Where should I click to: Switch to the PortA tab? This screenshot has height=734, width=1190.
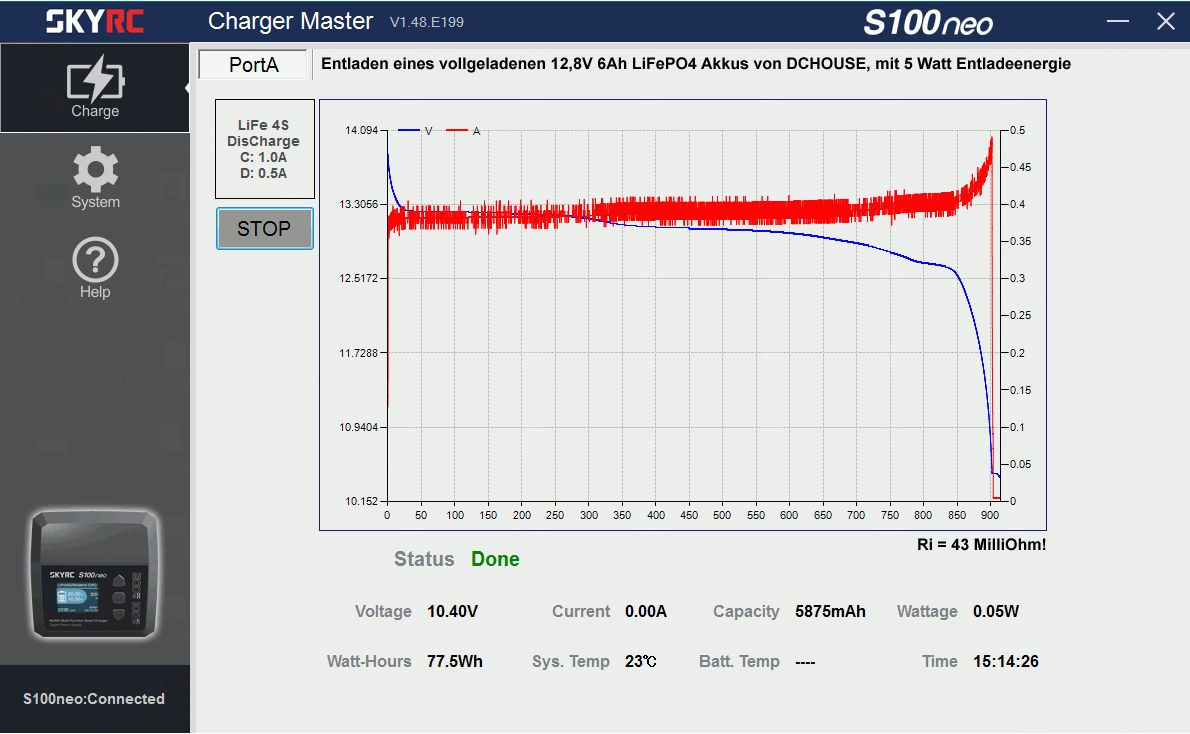(254, 65)
